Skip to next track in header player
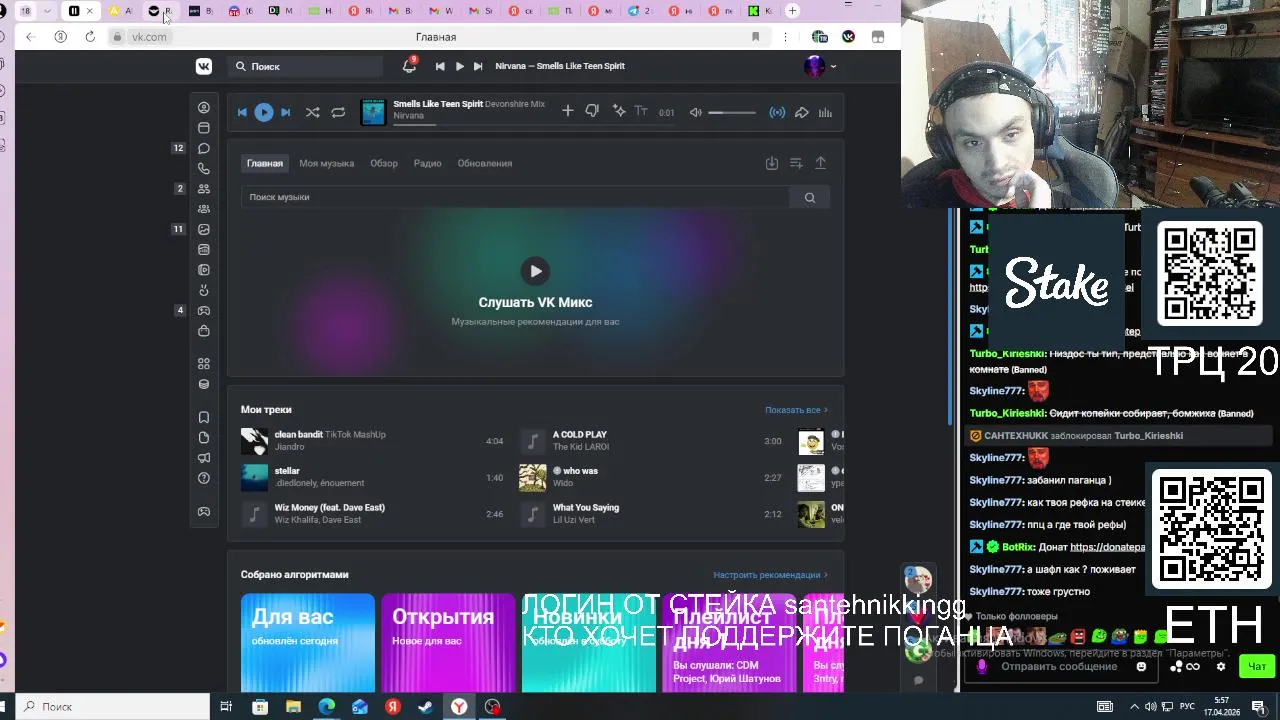This screenshot has width=1280, height=720. tap(478, 66)
